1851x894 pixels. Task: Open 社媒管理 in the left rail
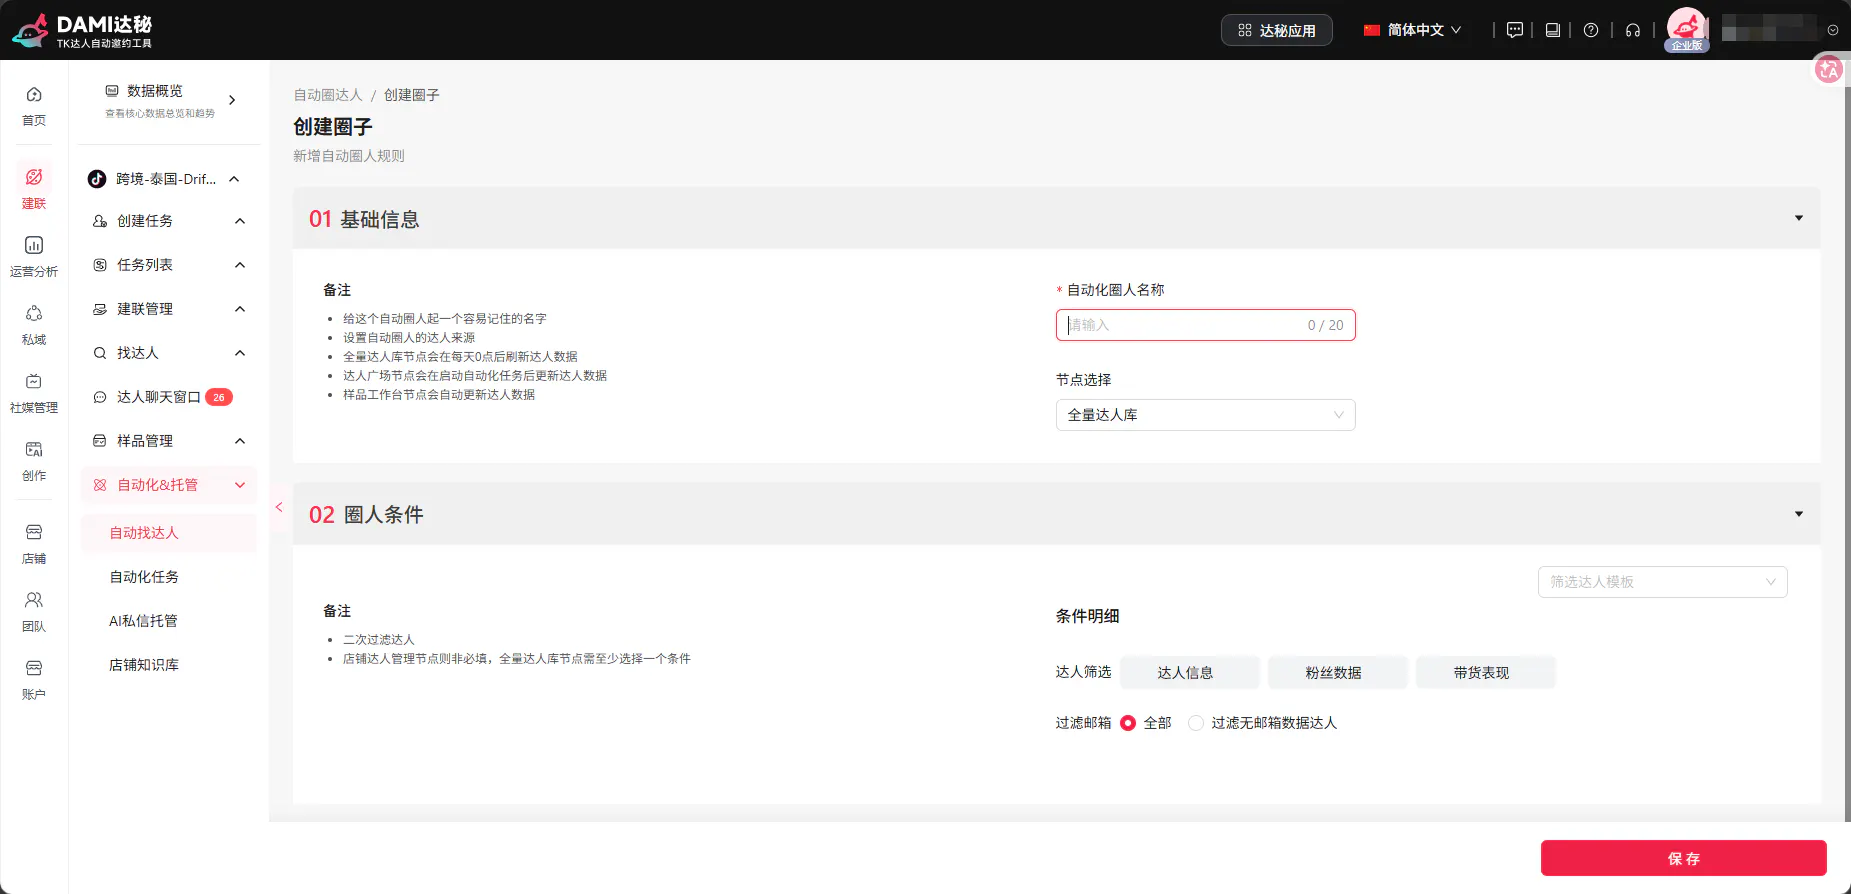click(x=34, y=393)
